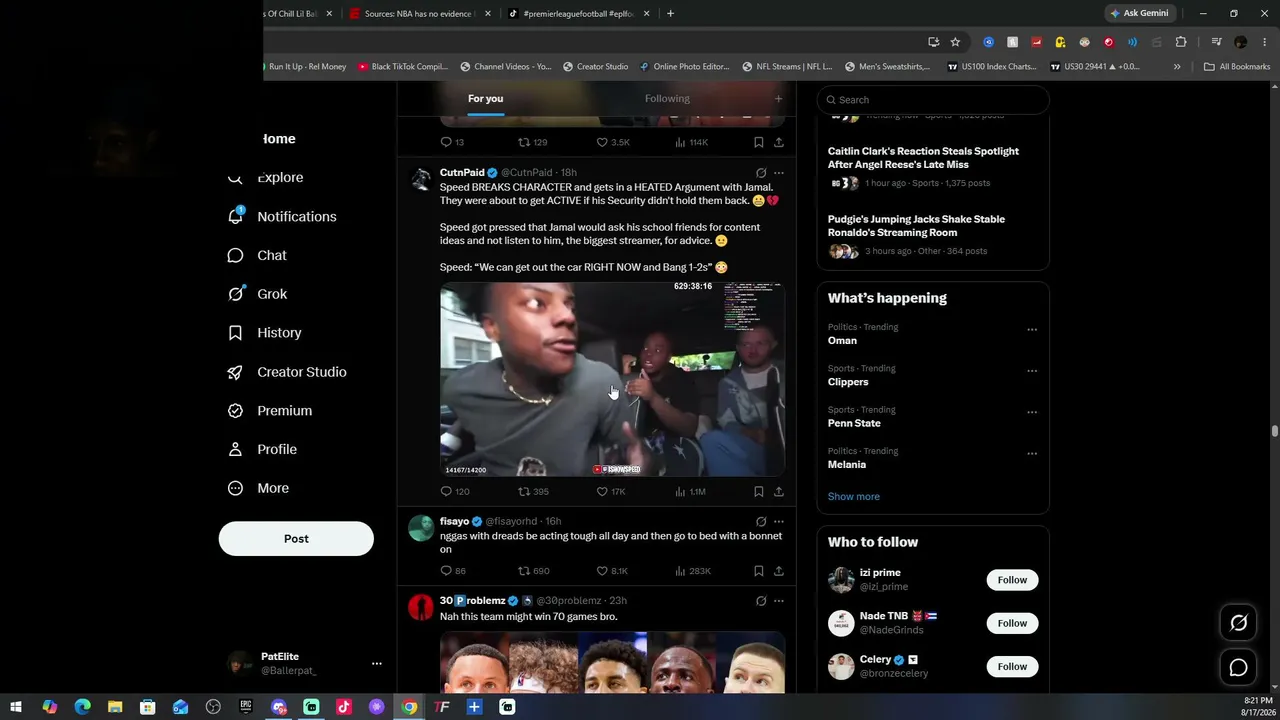Open the floating Grok button
Image resolution: width=1280 pixels, height=720 pixels.
point(1238,623)
